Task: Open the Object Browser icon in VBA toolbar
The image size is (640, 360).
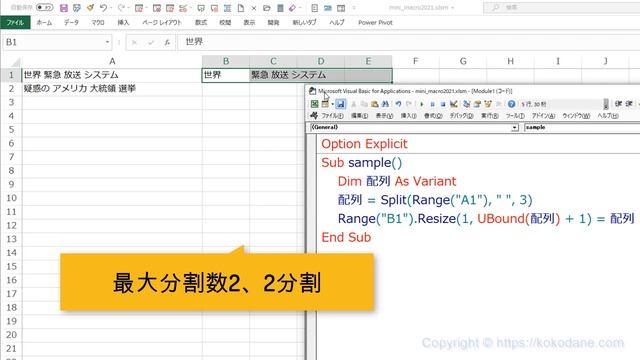Action: pos(488,104)
